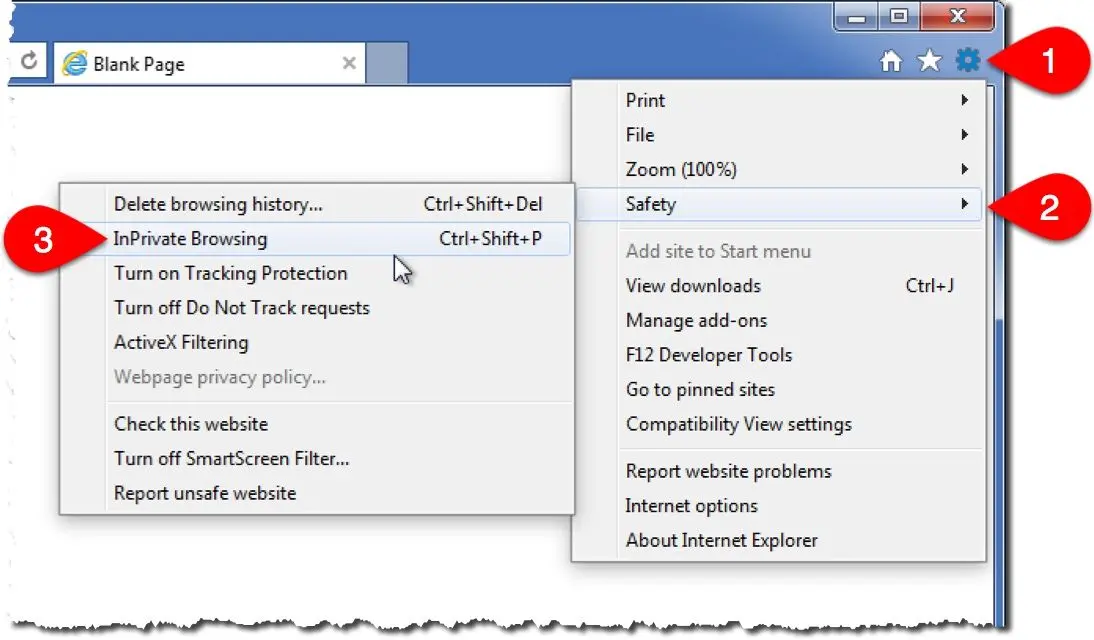
Task: Choose Check this website
Action: point(317,424)
